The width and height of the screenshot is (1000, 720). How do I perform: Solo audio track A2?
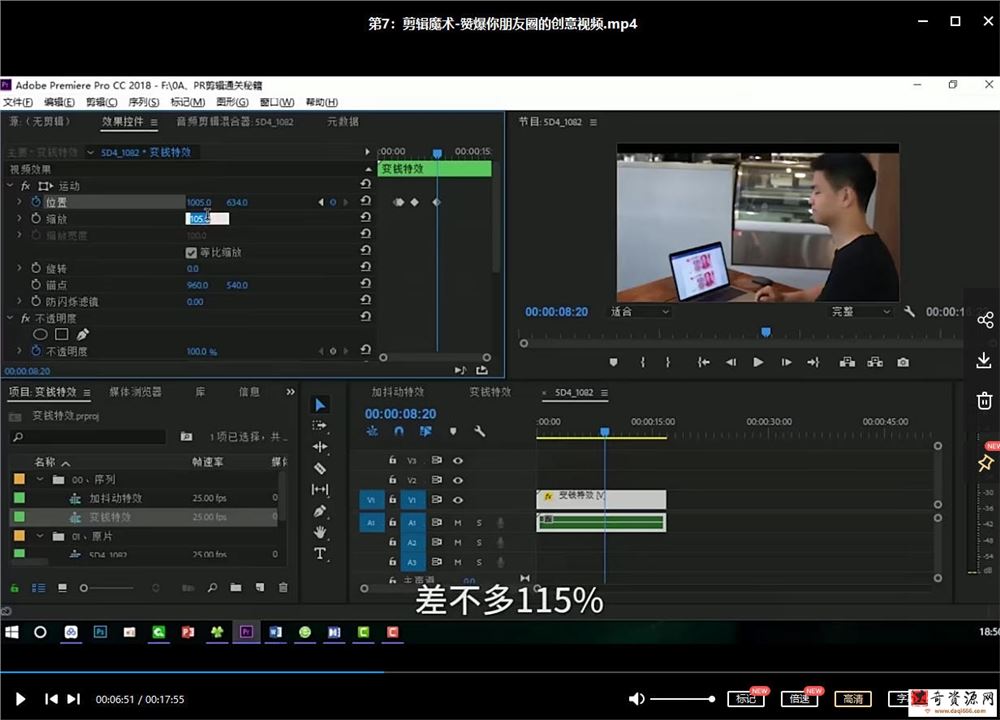(x=479, y=543)
